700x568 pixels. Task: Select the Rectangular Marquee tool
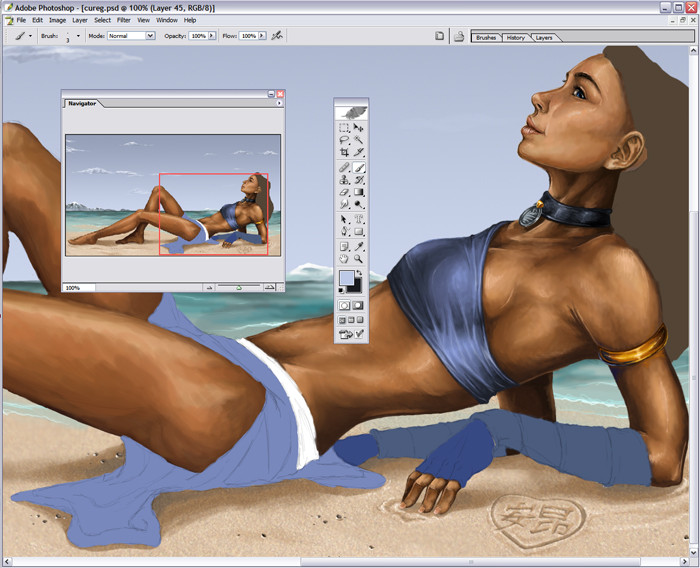coord(344,128)
